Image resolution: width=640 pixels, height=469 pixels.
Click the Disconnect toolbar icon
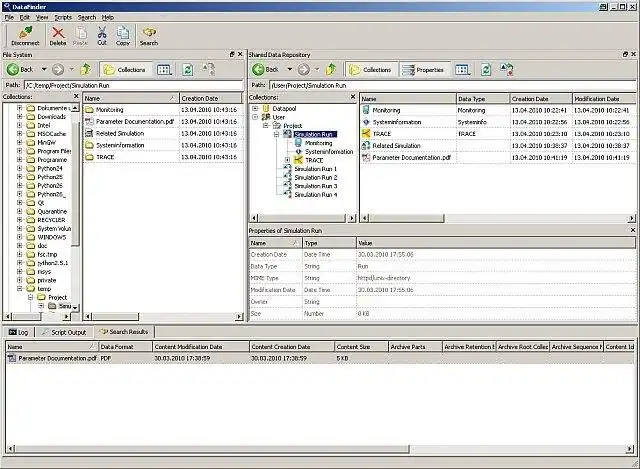point(25,36)
